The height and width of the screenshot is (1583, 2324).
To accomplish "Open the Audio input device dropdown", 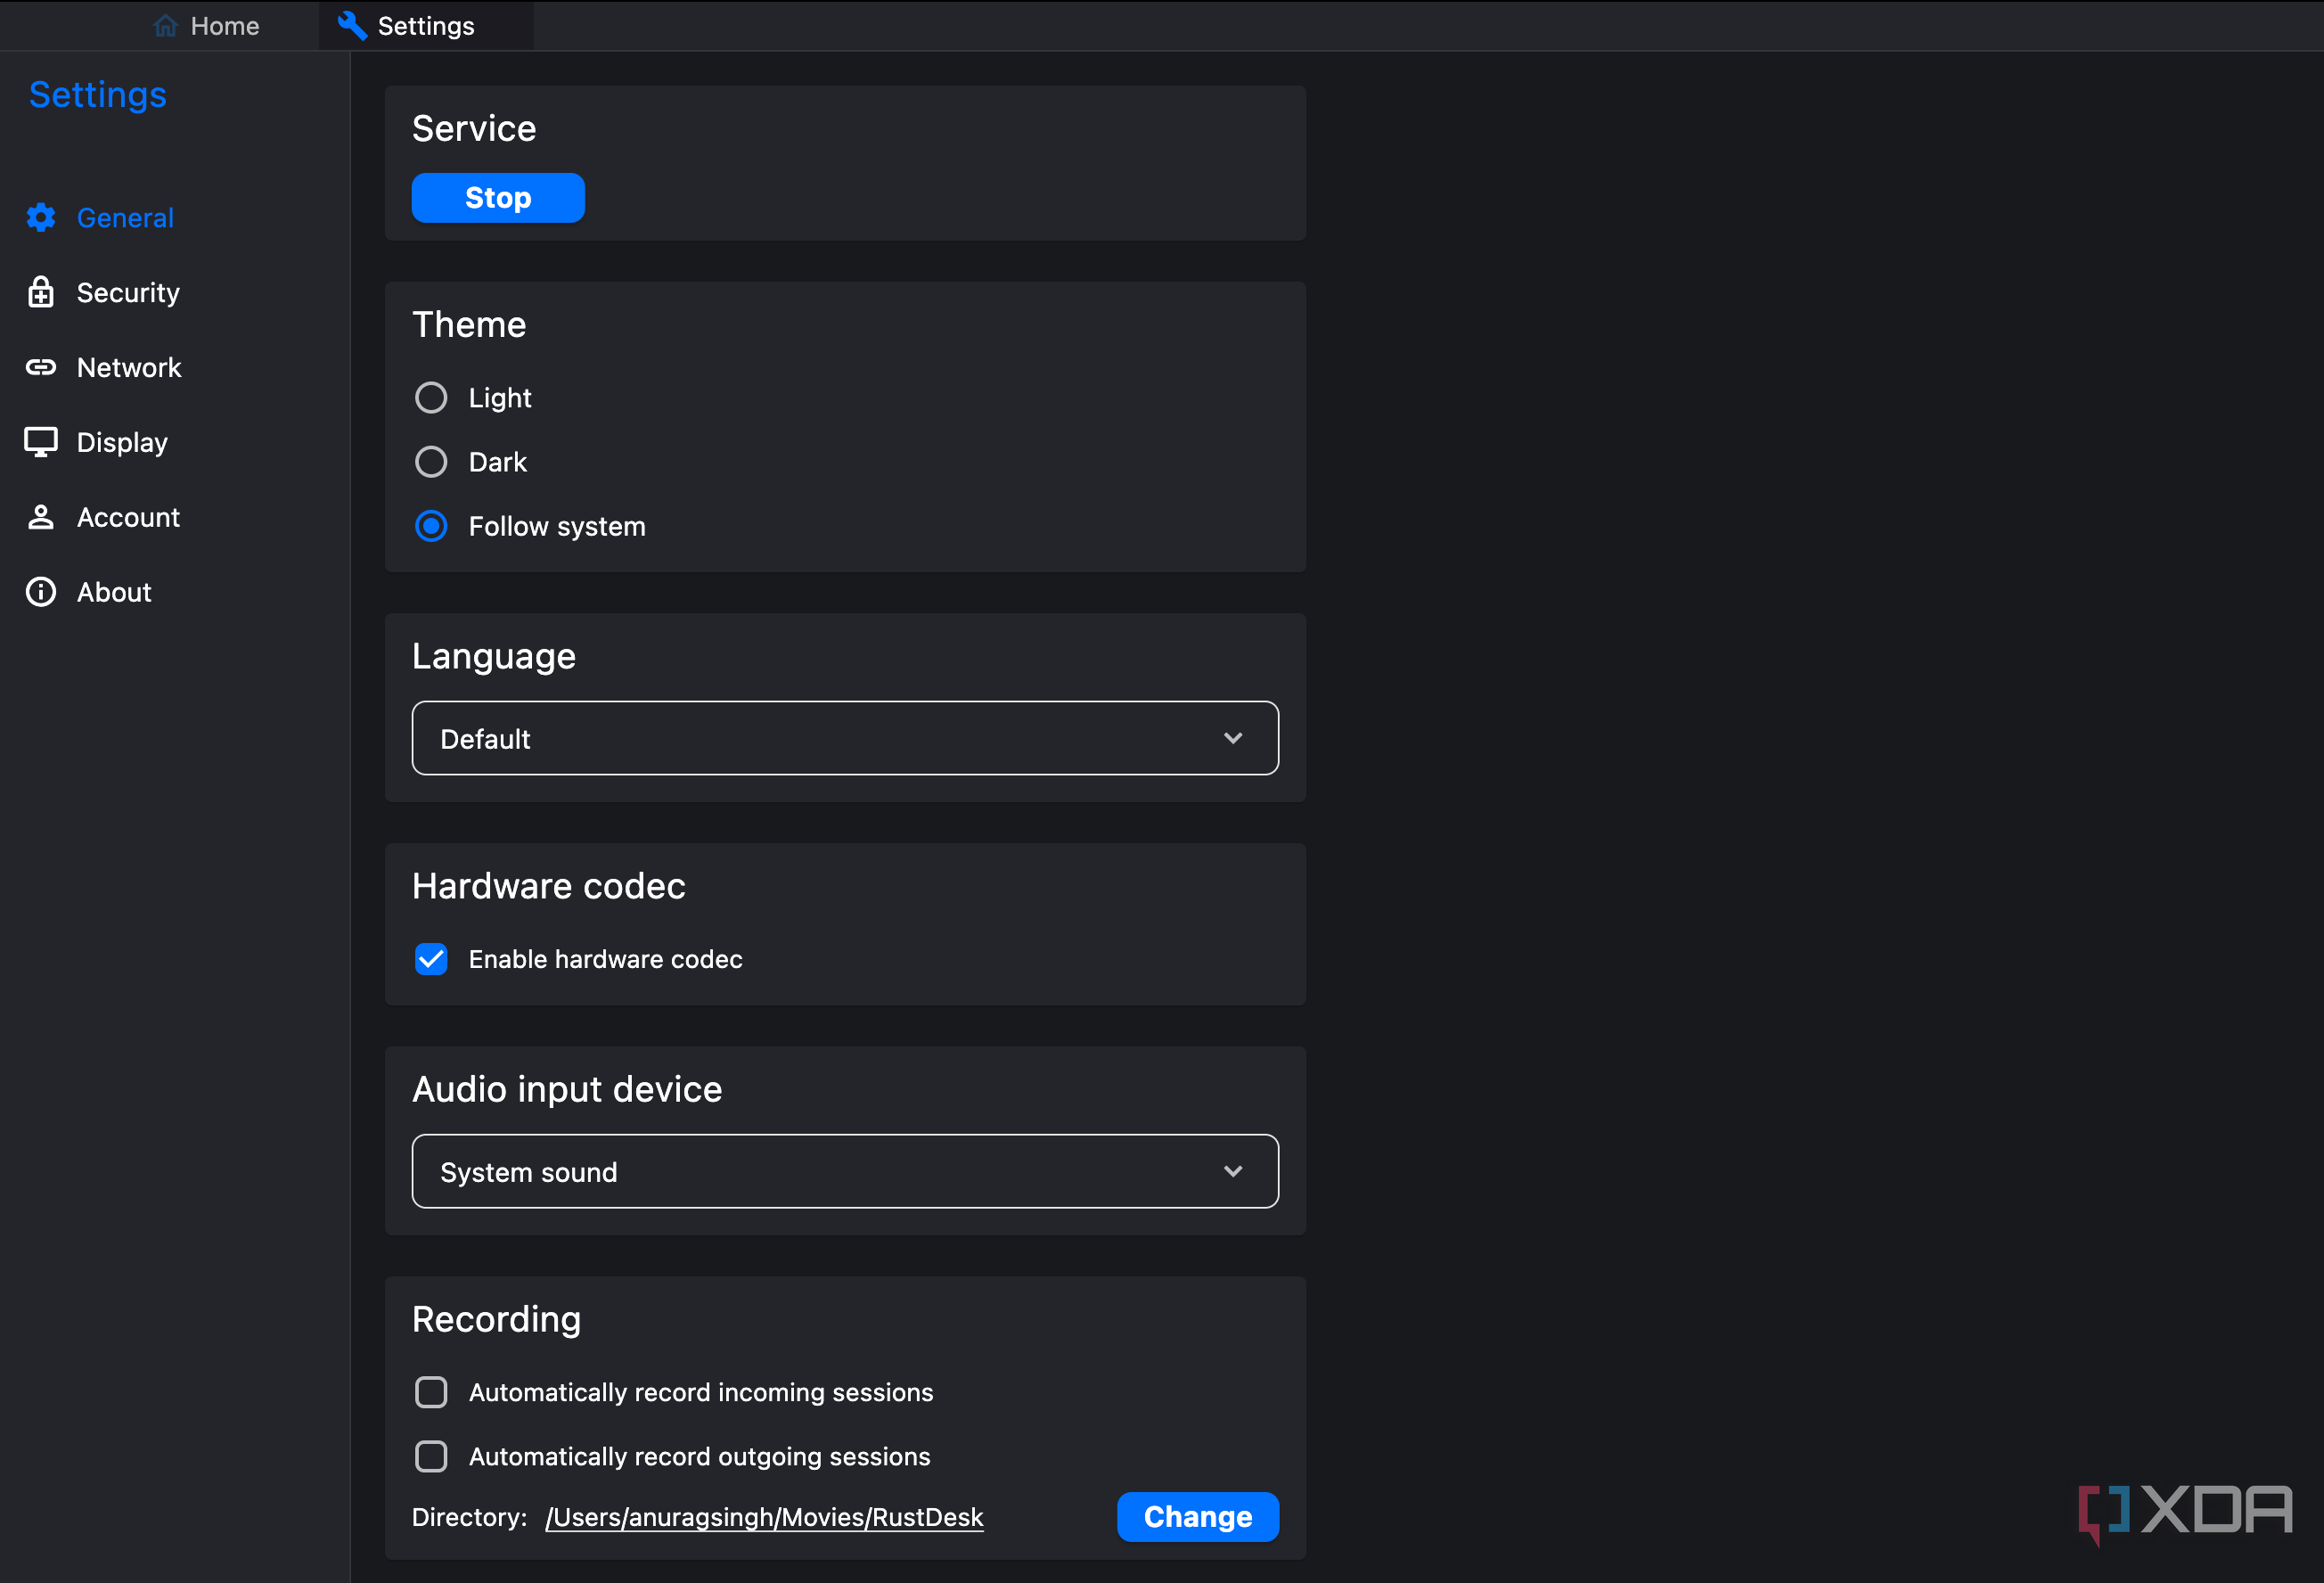I will point(844,1171).
